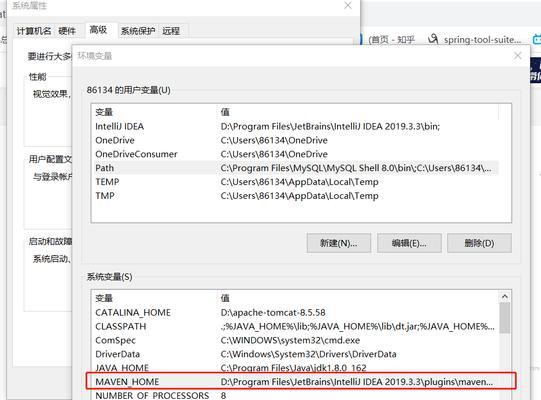Select the 远程 tab
Viewport: 541px width, 400px height.
click(171, 31)
